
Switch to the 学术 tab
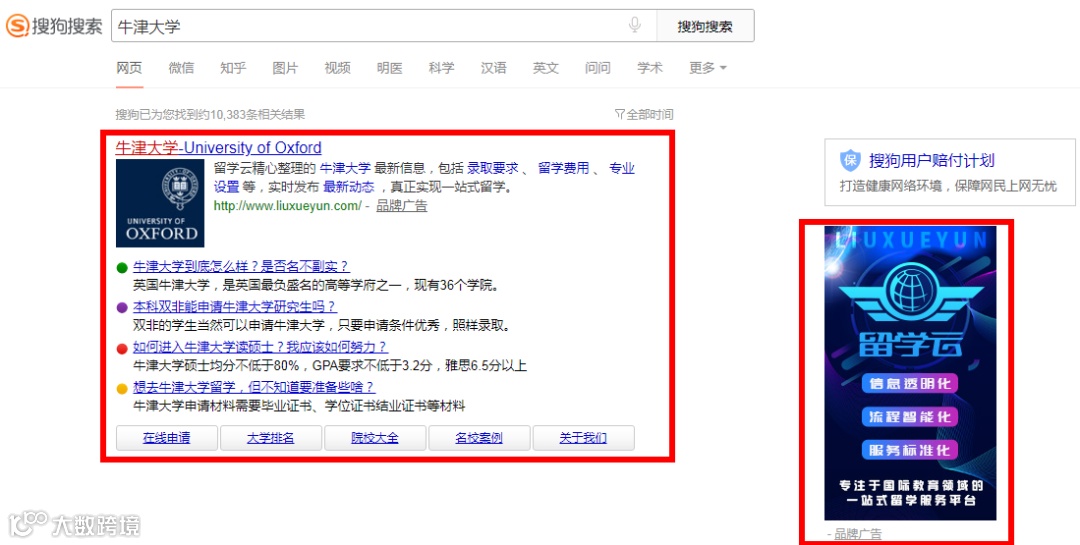(x=650, y=68)
